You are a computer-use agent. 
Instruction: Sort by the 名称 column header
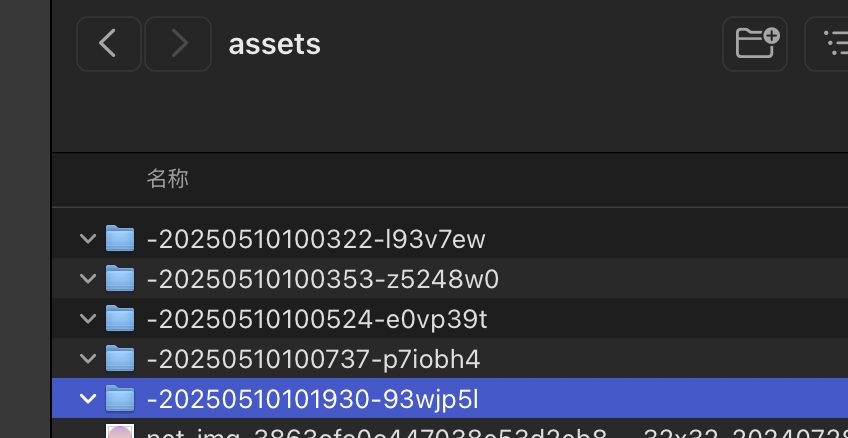(168, 179)
